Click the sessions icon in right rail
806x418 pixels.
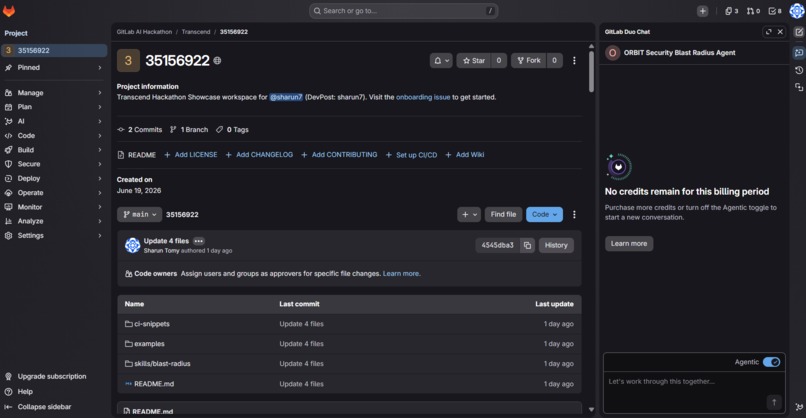pyautogui.click(x=799, y=87)
